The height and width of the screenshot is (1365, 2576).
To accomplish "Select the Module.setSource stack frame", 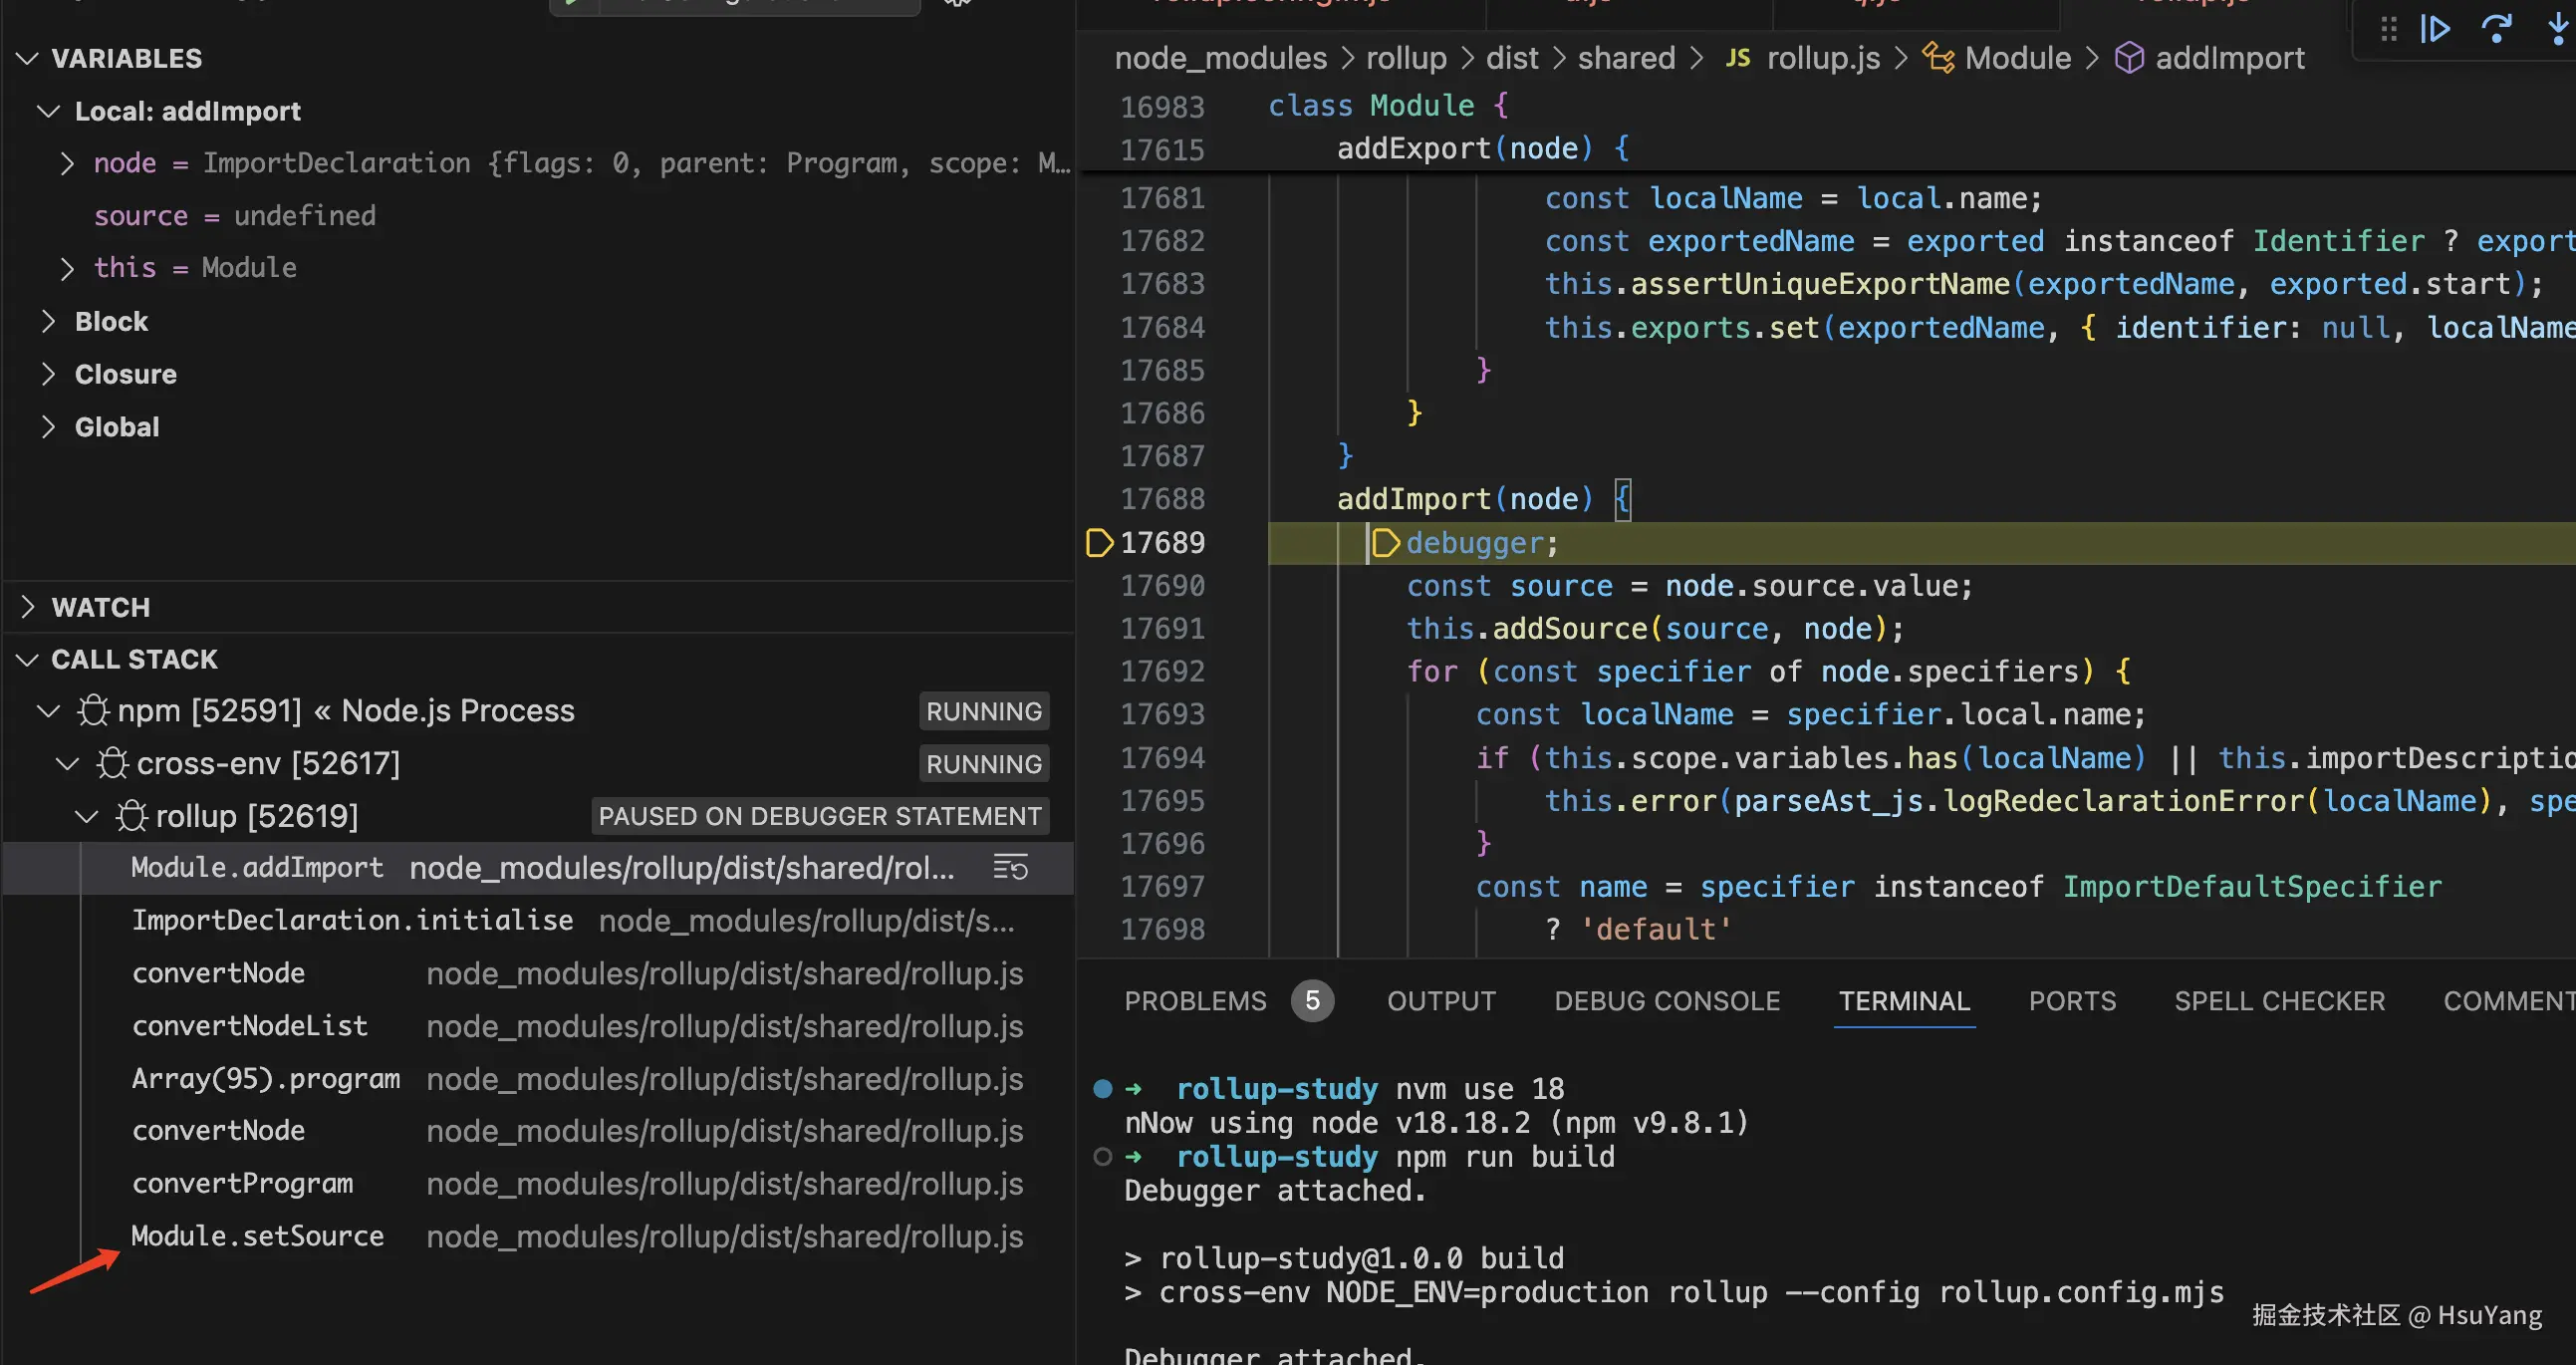I will (257, 1236).
